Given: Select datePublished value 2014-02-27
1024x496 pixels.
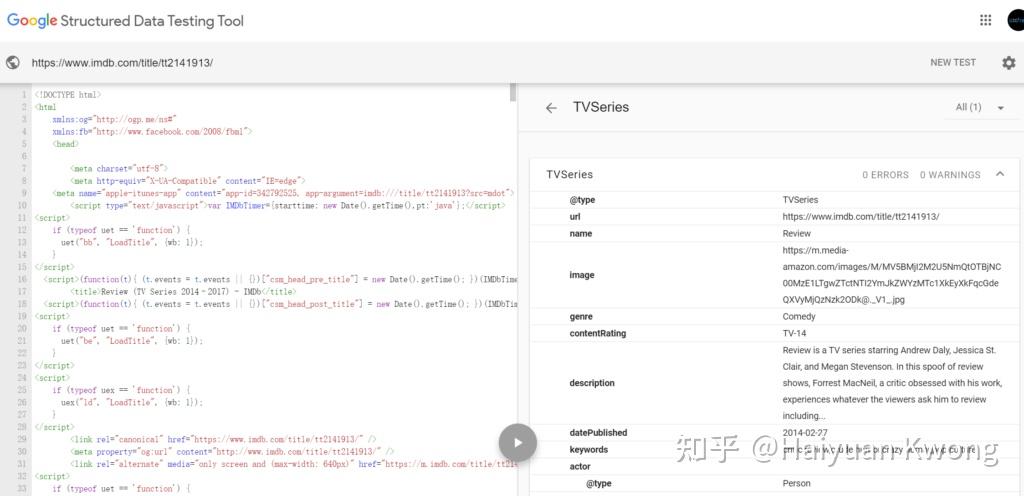Looking at the screenshot, I should [807, 432].
